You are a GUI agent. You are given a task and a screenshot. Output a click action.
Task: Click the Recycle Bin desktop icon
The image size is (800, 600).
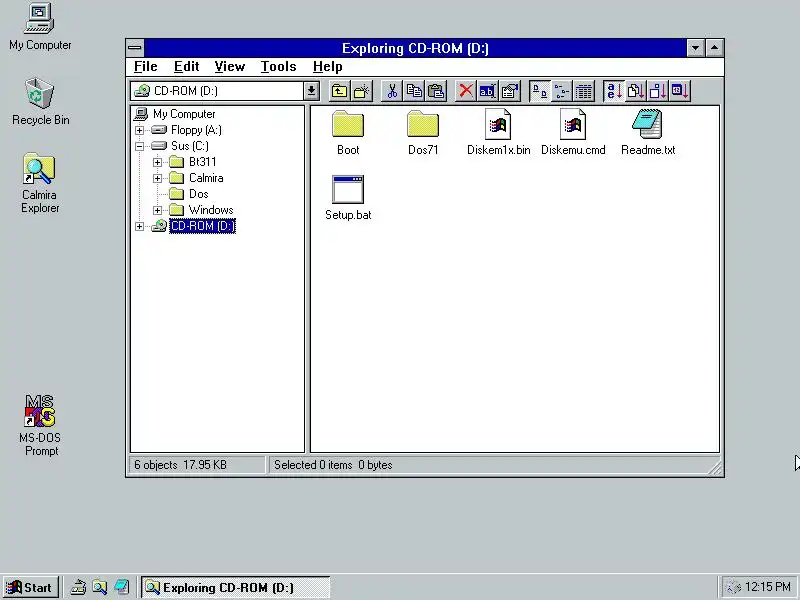[40, 102]
